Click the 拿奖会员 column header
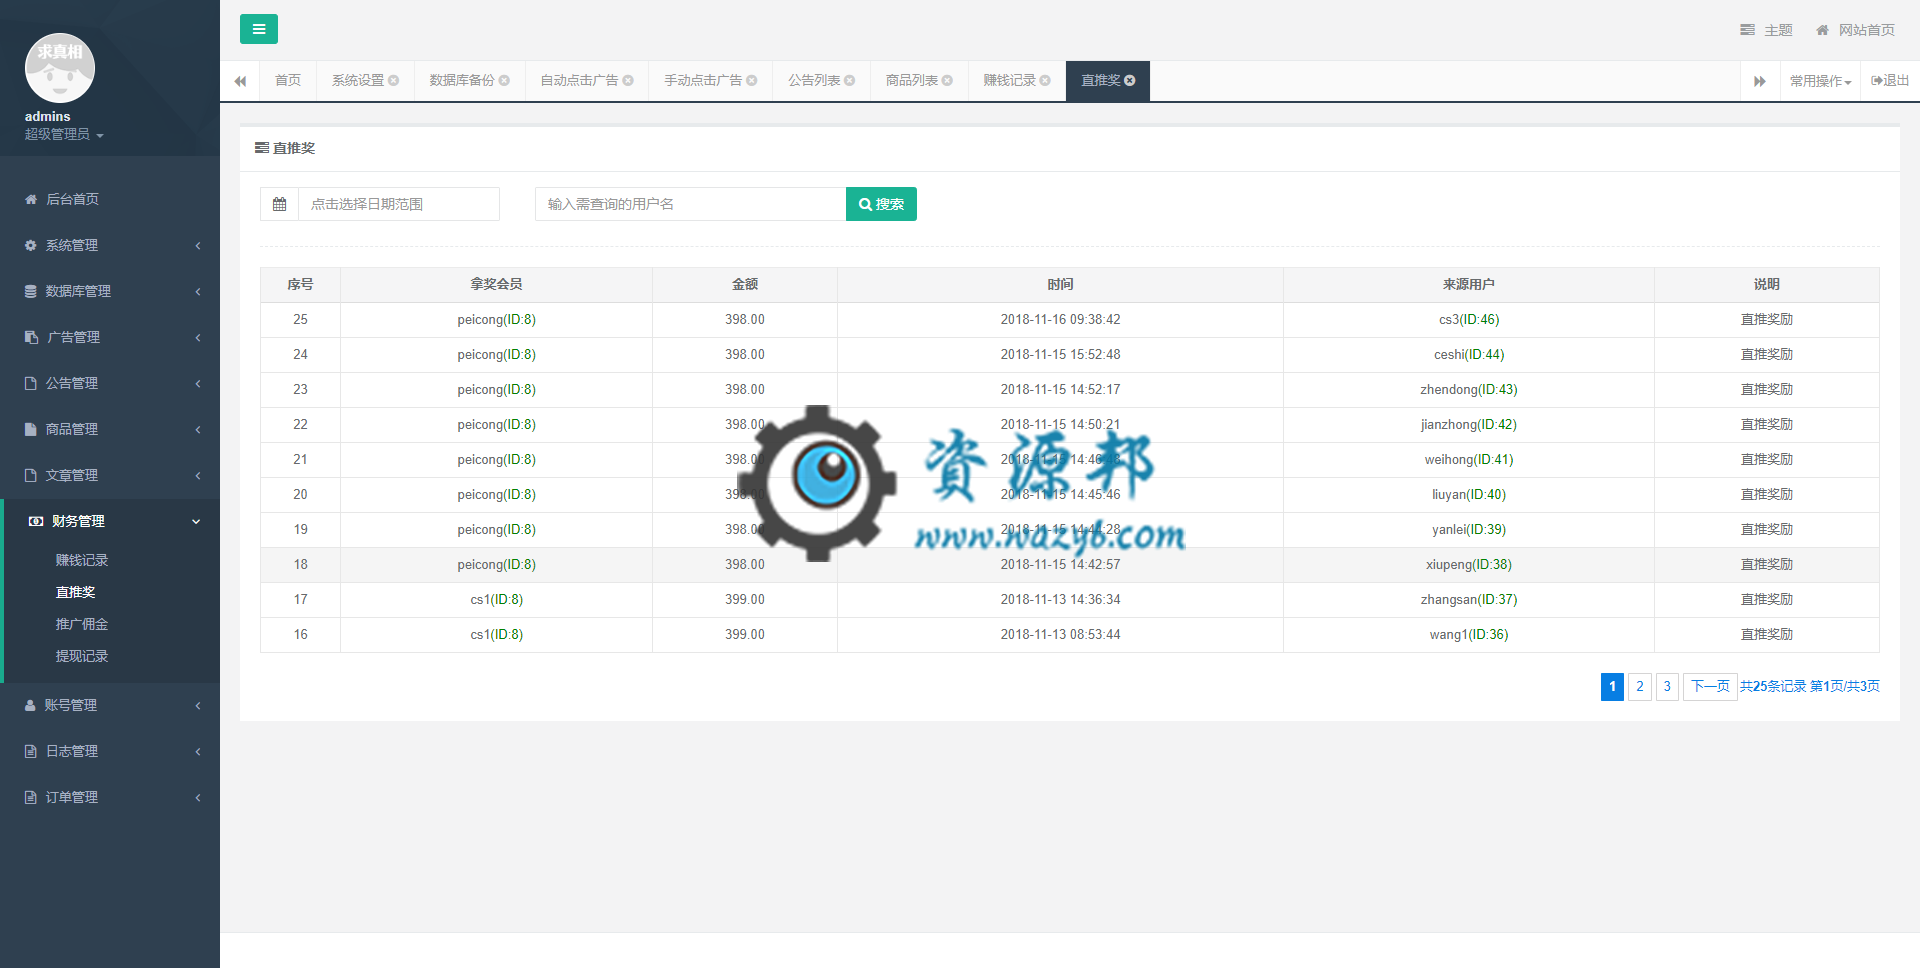1920x968 pixels. (x=497, y=285)
